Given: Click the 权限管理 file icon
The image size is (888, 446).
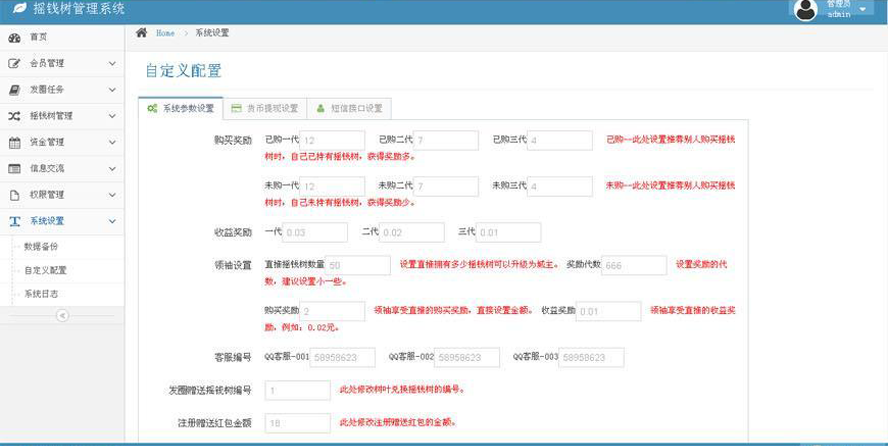Looking at the screenshot, I should point(15,195).
